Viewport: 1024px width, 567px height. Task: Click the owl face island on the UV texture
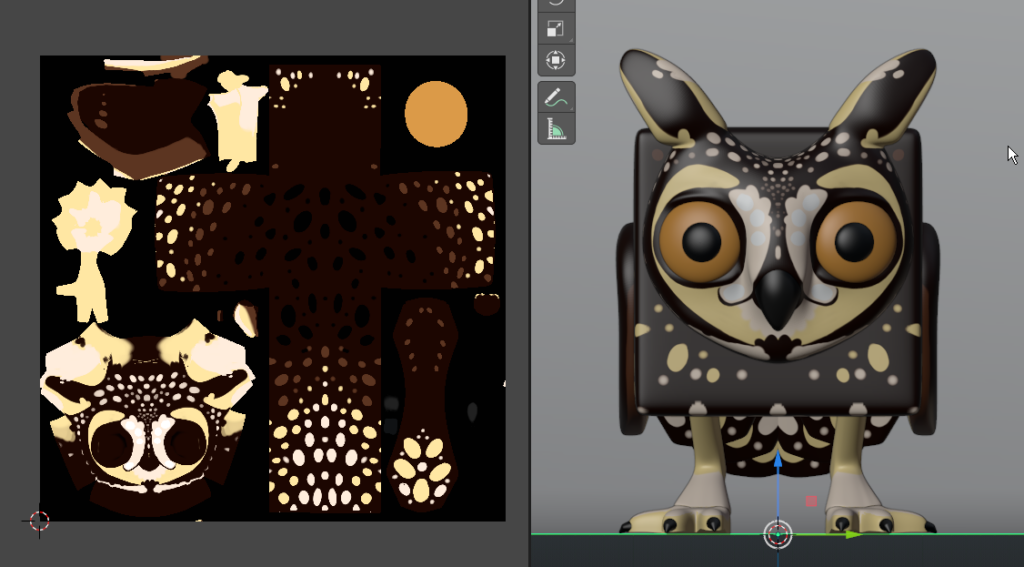point(149,418)
